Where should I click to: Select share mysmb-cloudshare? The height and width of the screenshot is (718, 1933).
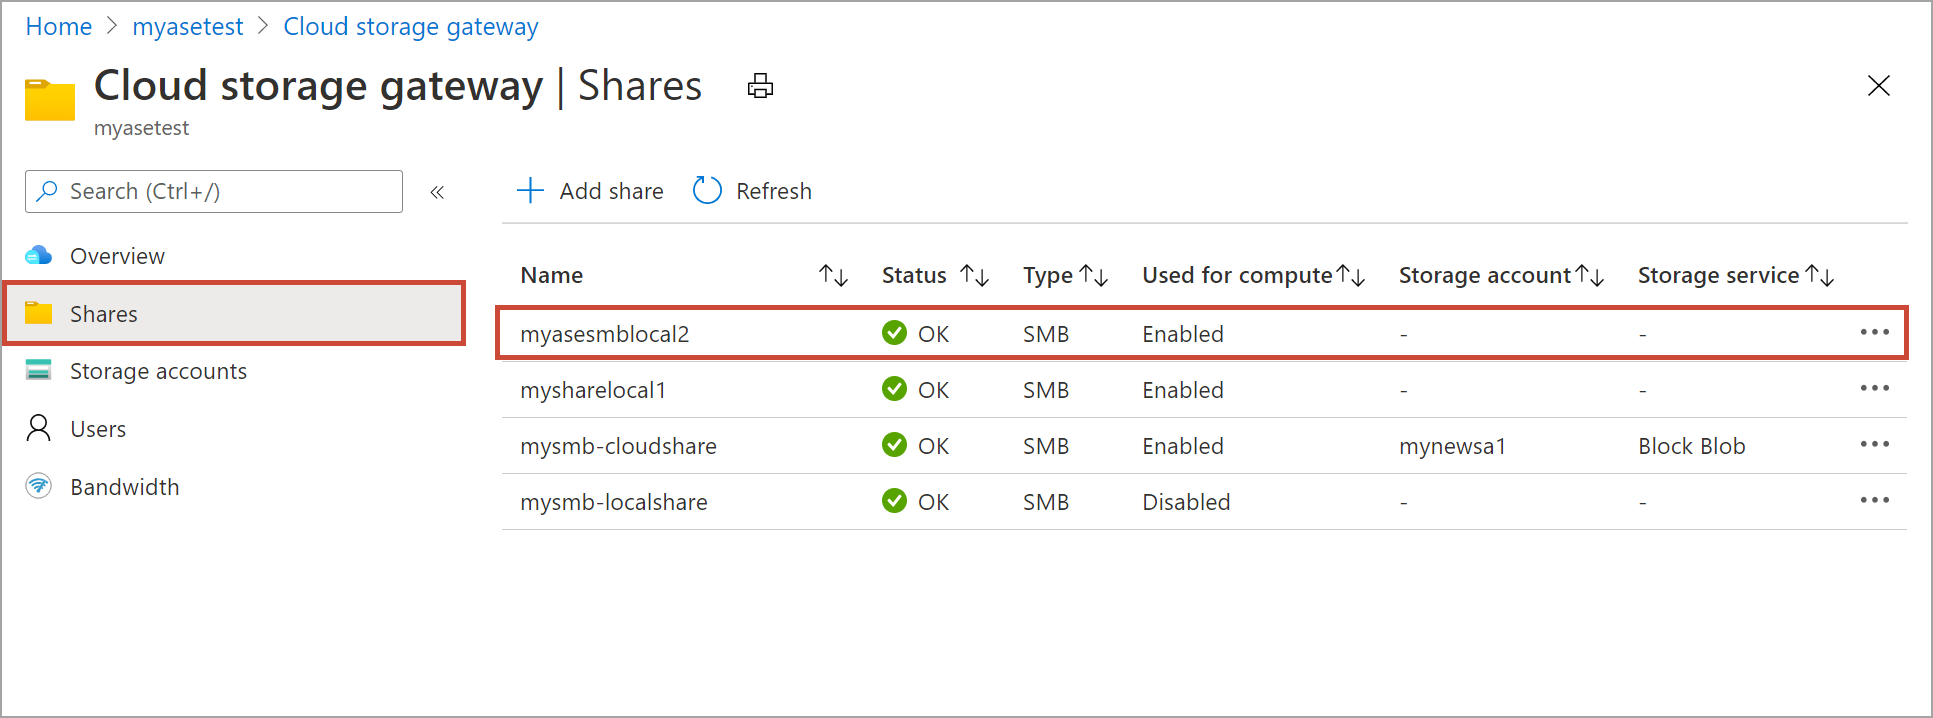[x=618, y=446]
